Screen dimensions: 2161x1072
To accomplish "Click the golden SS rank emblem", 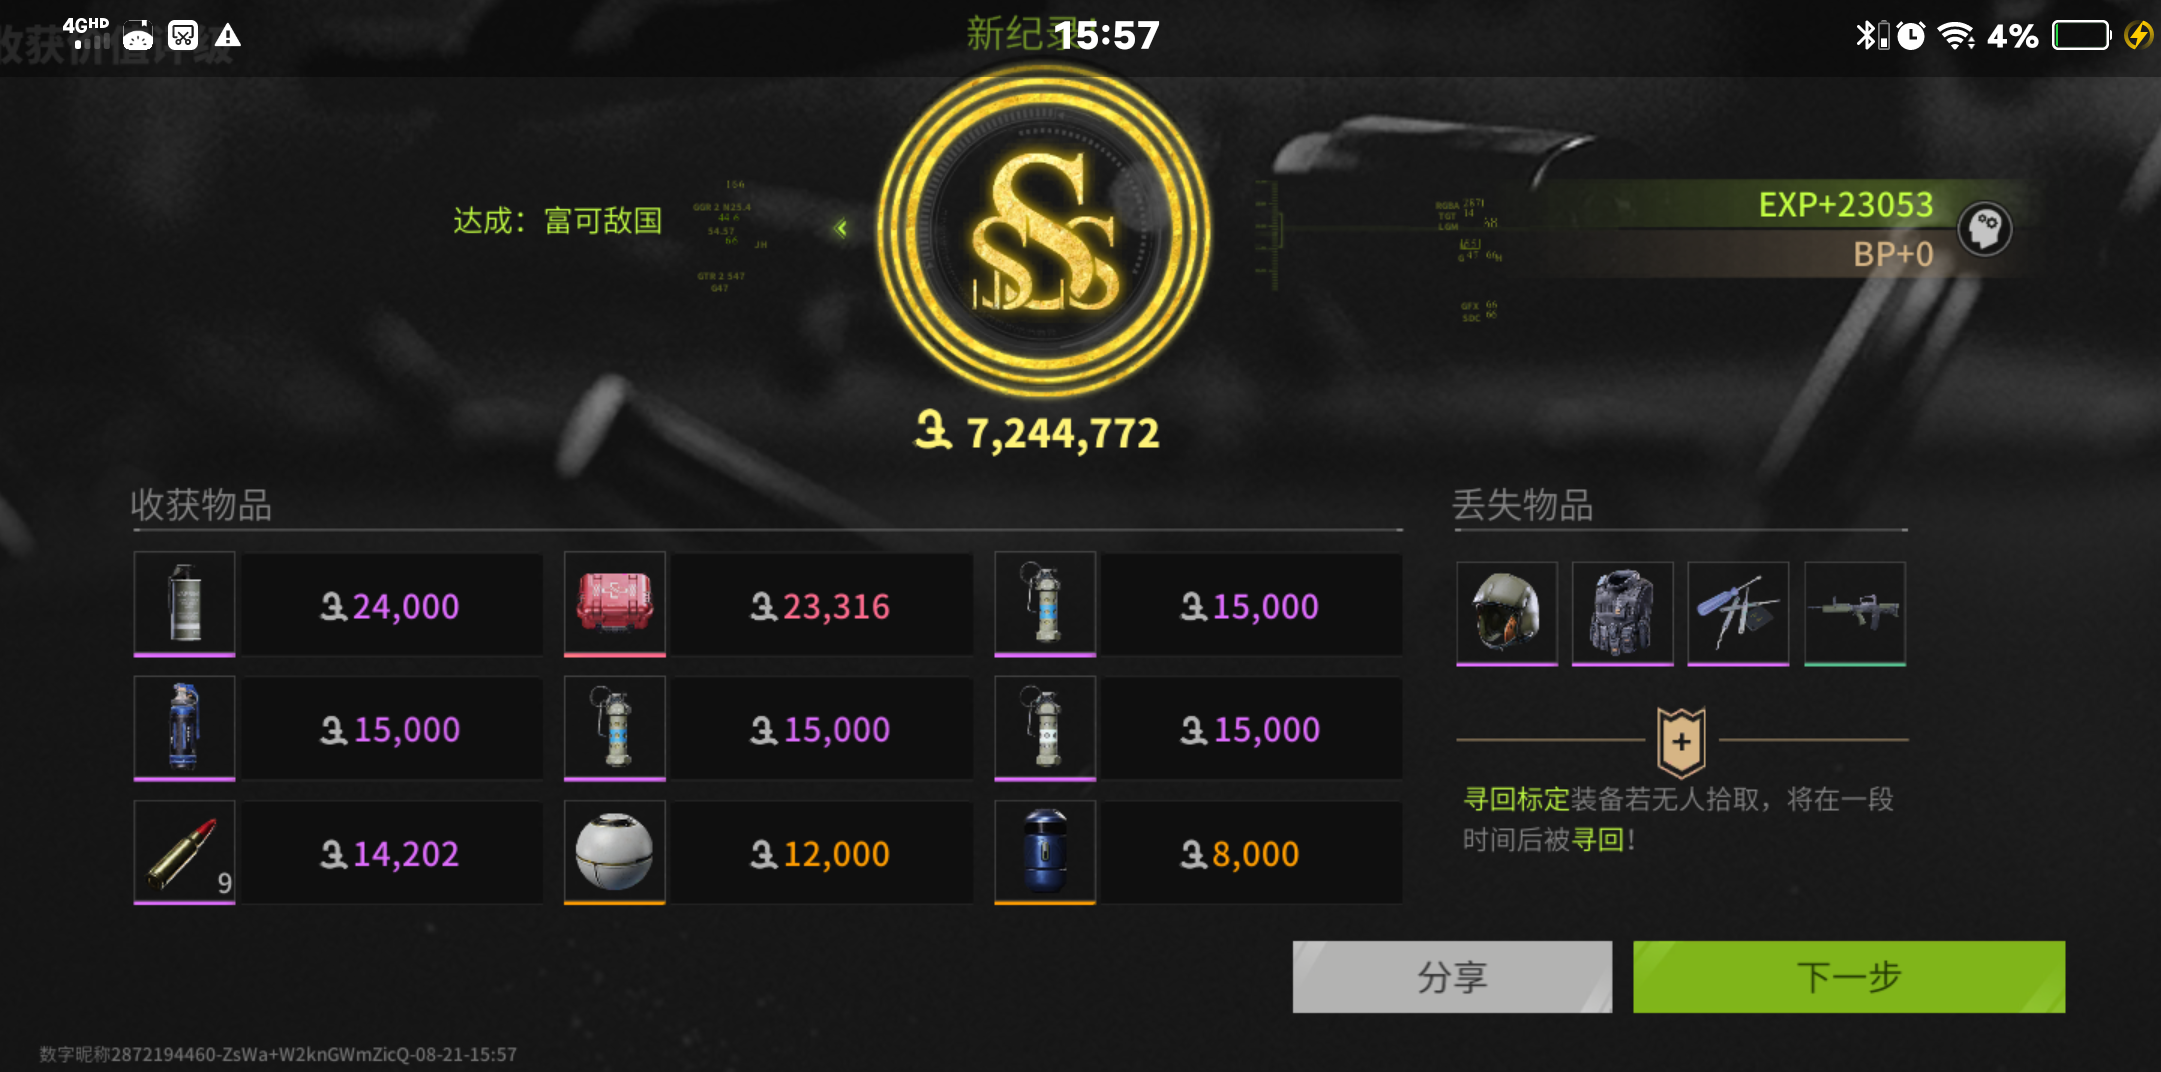I will point(1044,231).
